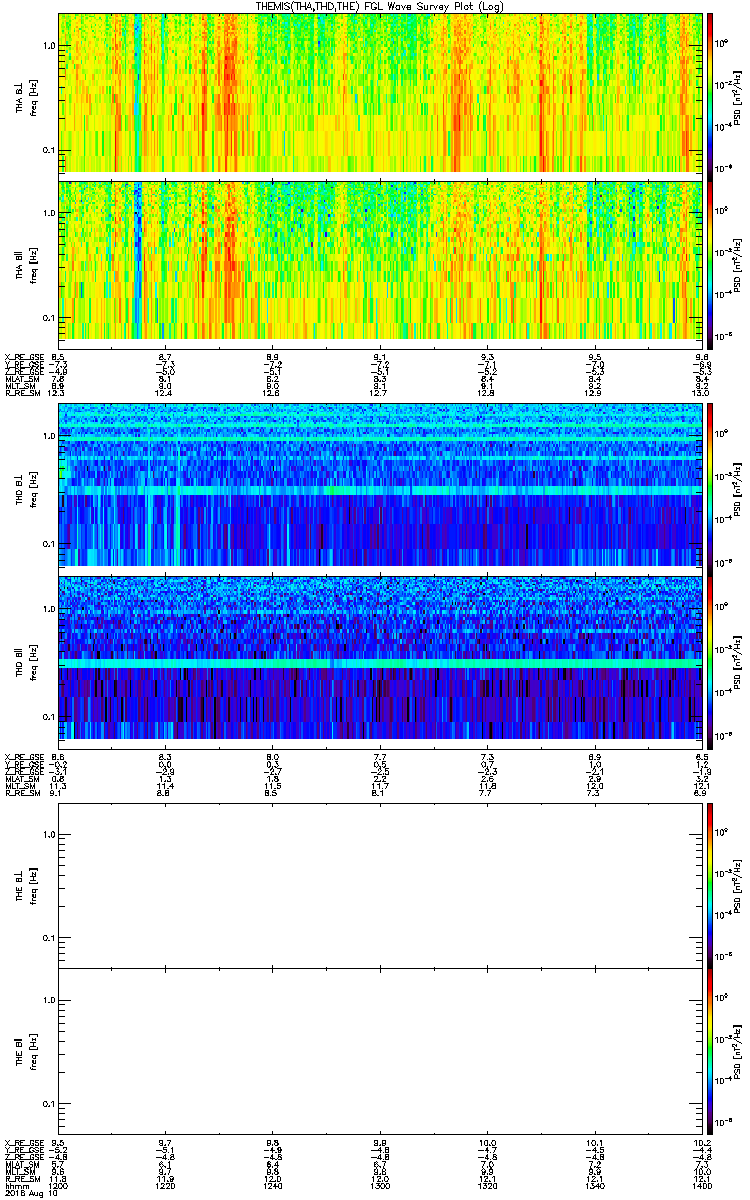This screenshot has height=1200, width=750.
Task: Click the X_RE_GSE label under the THE panels
Action: pyautogui.click(x=23, y=1144)
